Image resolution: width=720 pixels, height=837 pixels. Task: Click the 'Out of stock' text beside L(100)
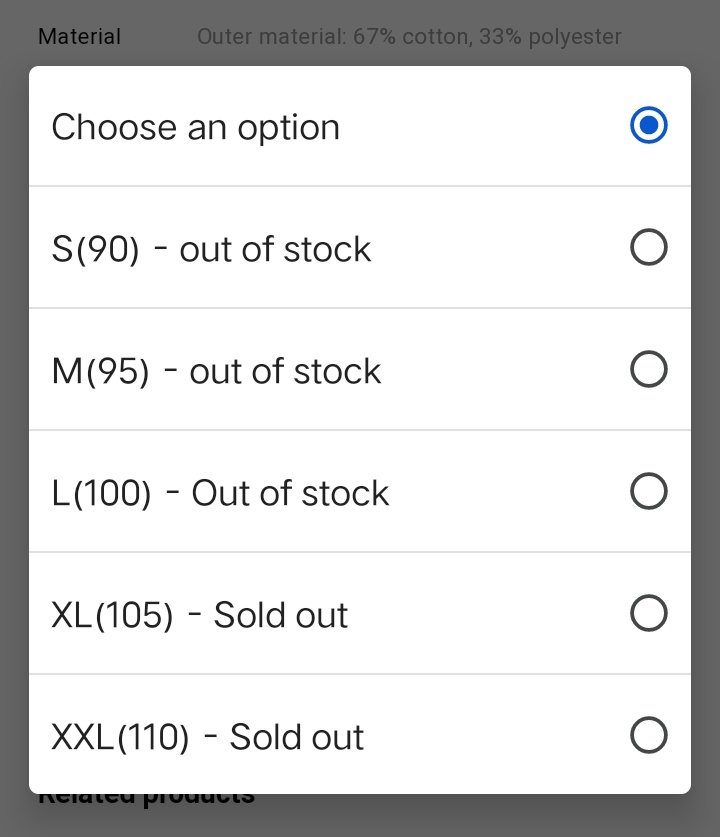[290, 493]
